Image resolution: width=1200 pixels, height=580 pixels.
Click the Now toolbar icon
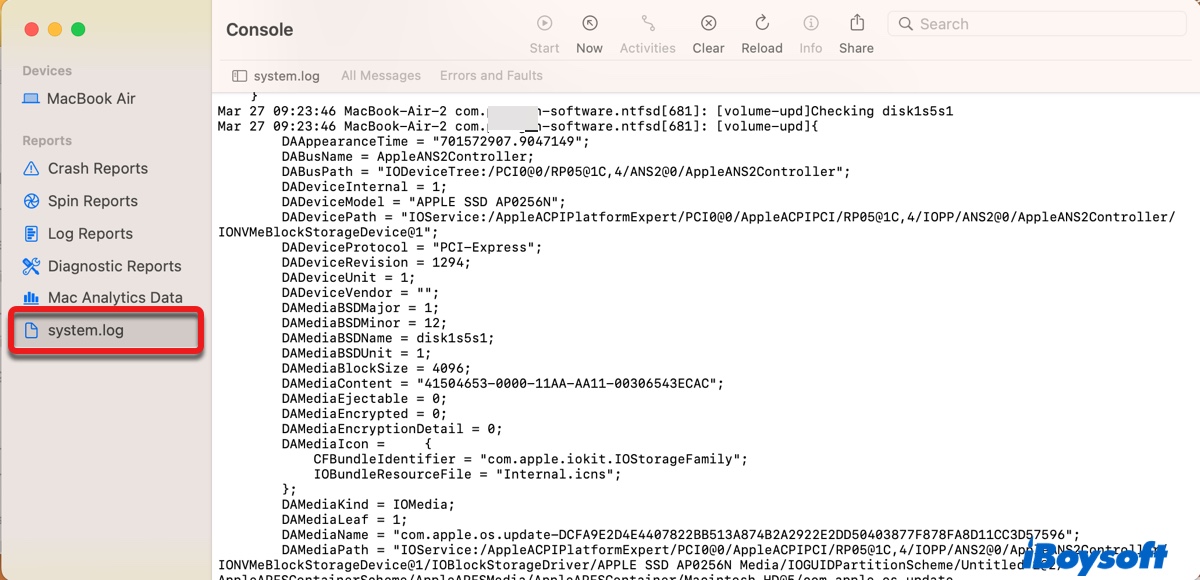pos(590,23)
